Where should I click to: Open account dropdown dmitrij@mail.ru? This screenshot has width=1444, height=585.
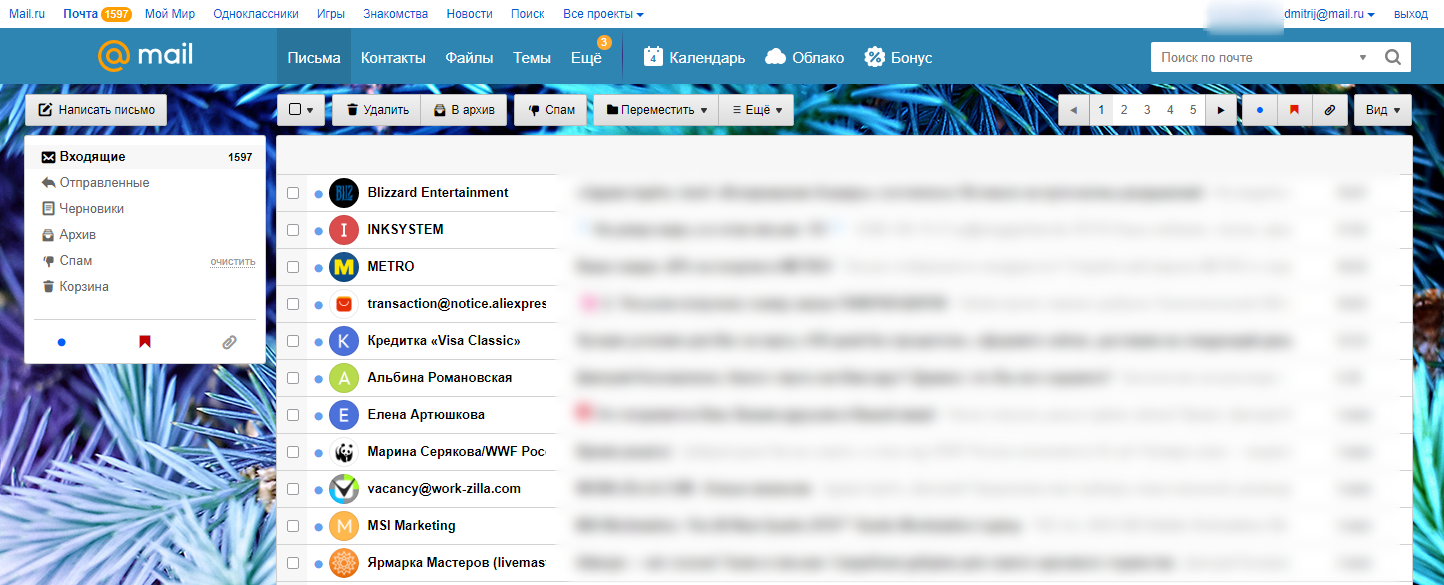(1330, 14)
